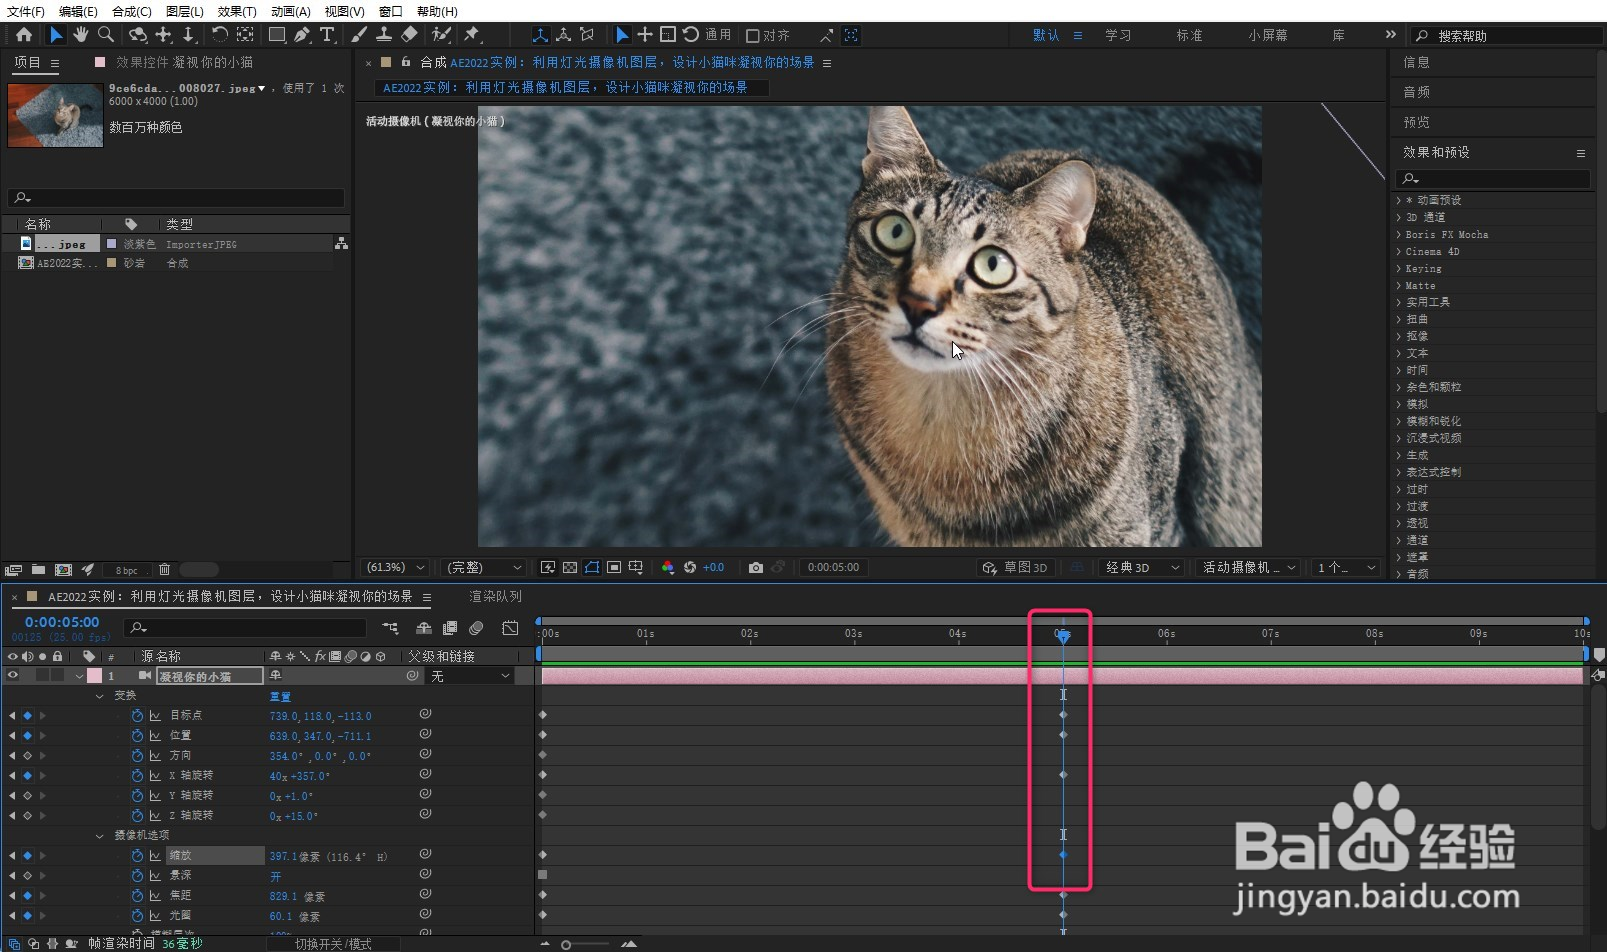Toggle the 对齐 snapping checkbox

click(753, 36)
